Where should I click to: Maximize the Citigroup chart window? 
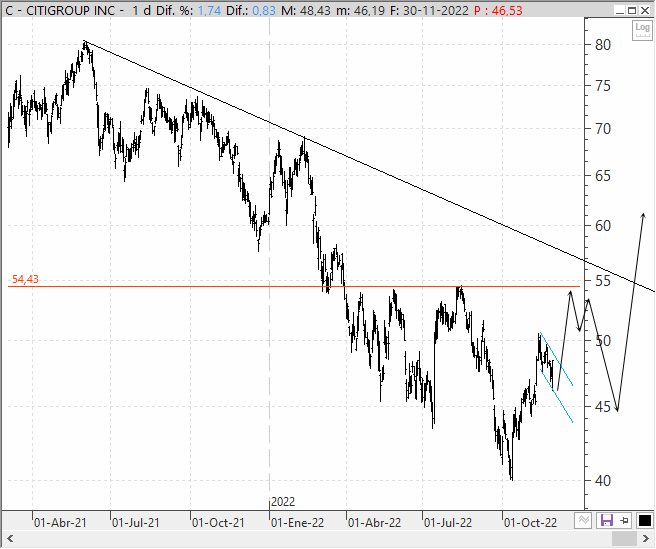(633, 10)
